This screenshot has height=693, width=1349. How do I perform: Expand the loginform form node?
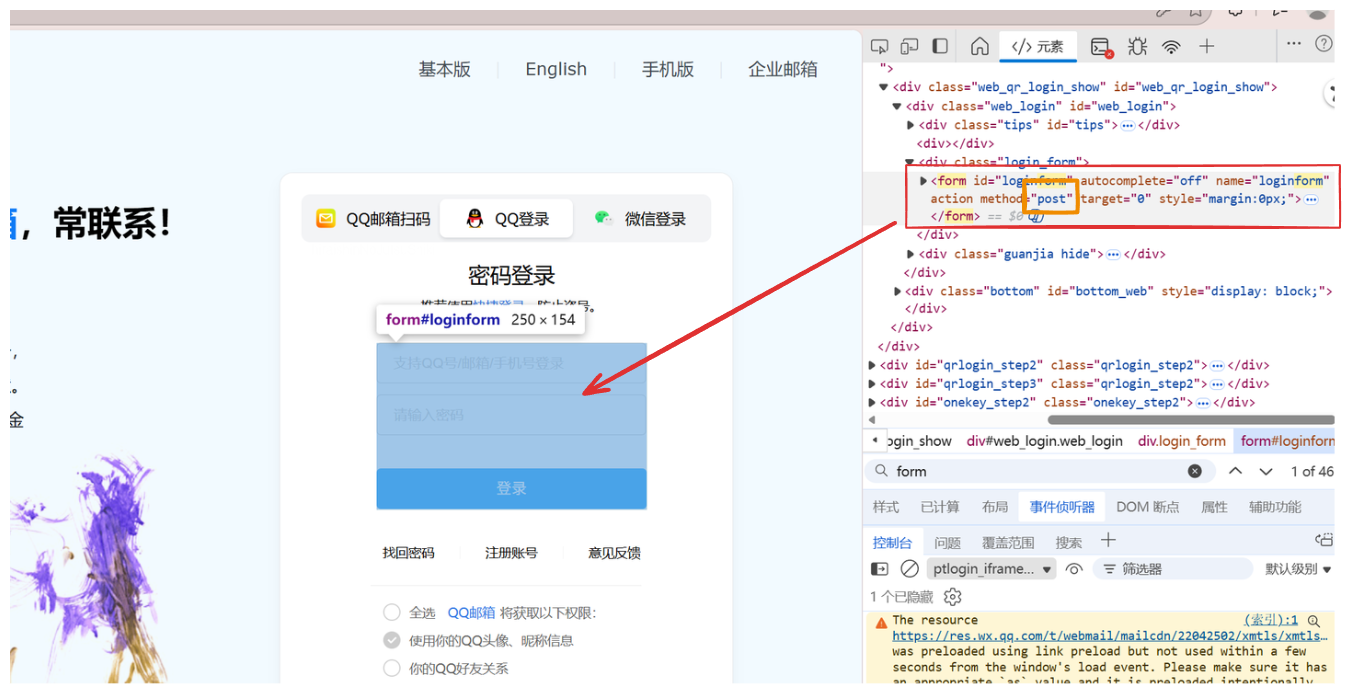pos(923,181)
